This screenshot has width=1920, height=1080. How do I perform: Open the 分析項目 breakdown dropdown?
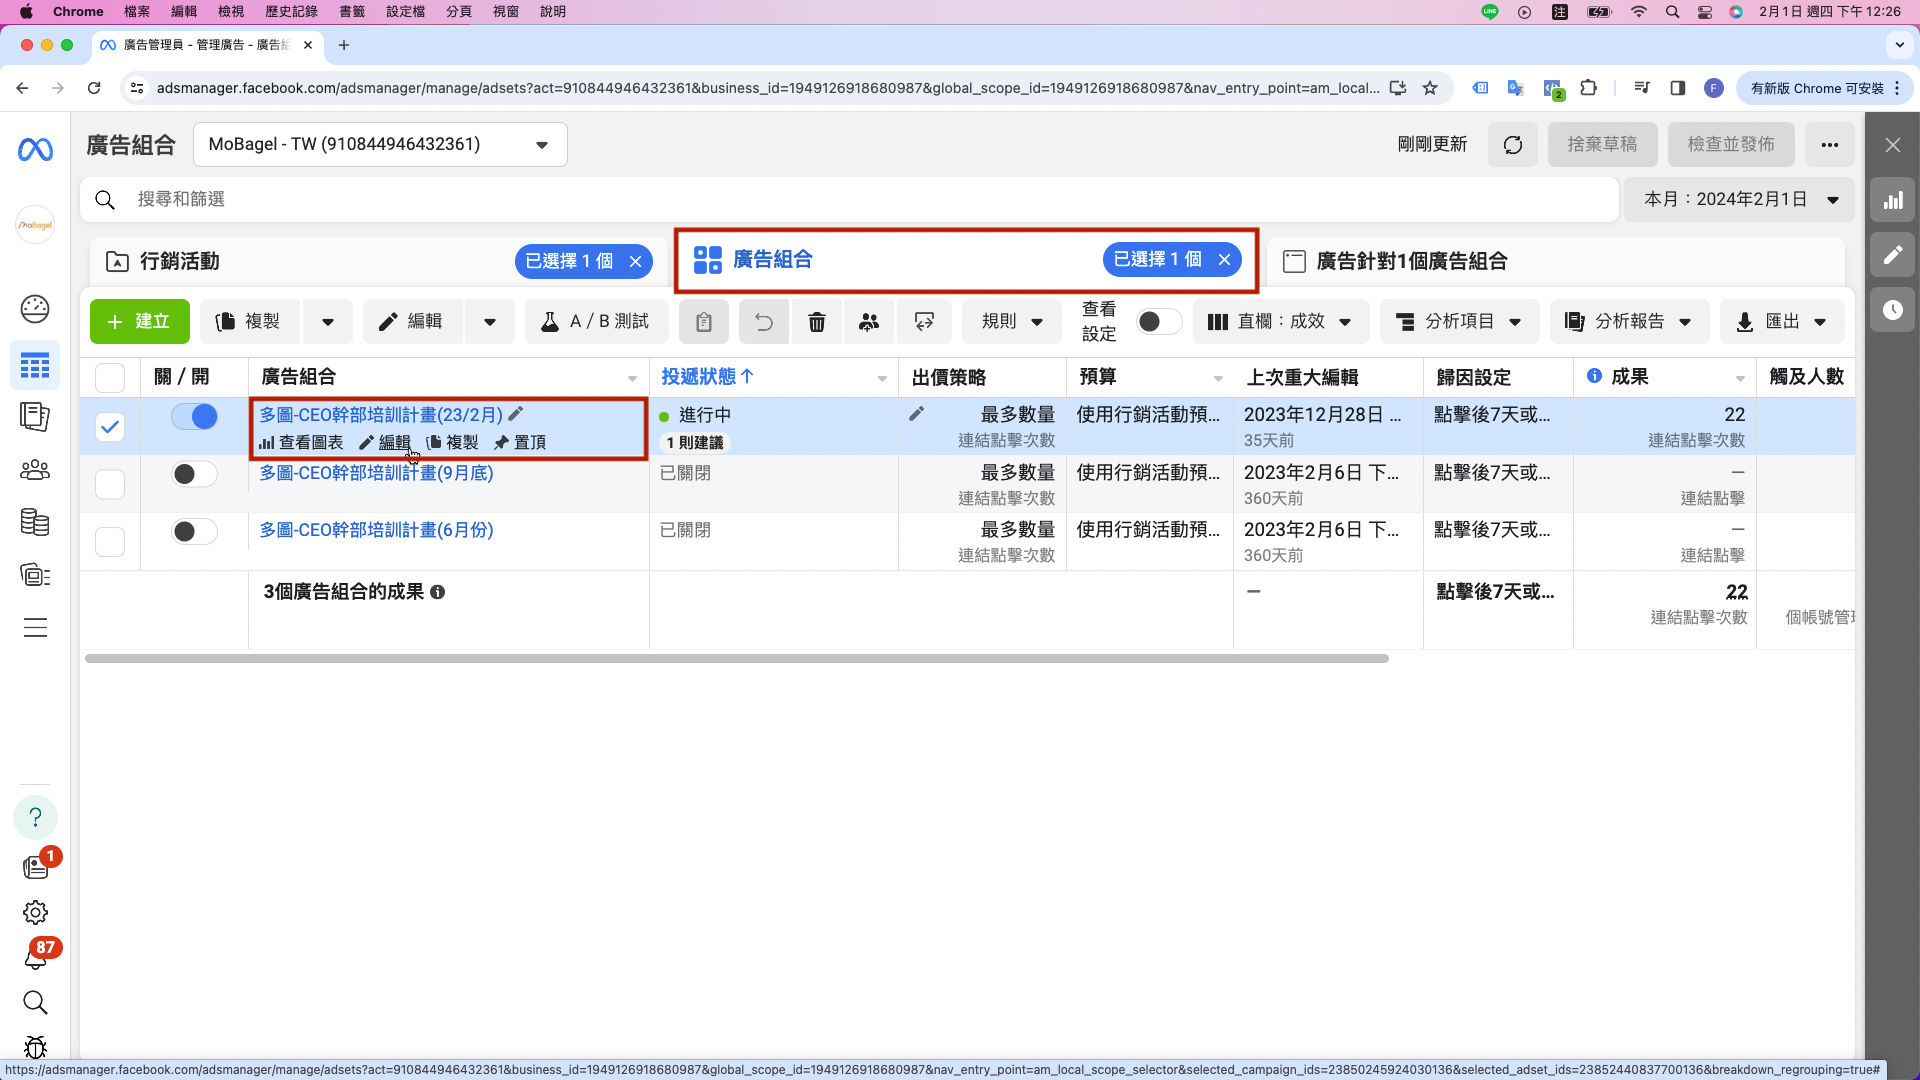pyautogui.click(x=1460, y=322)
